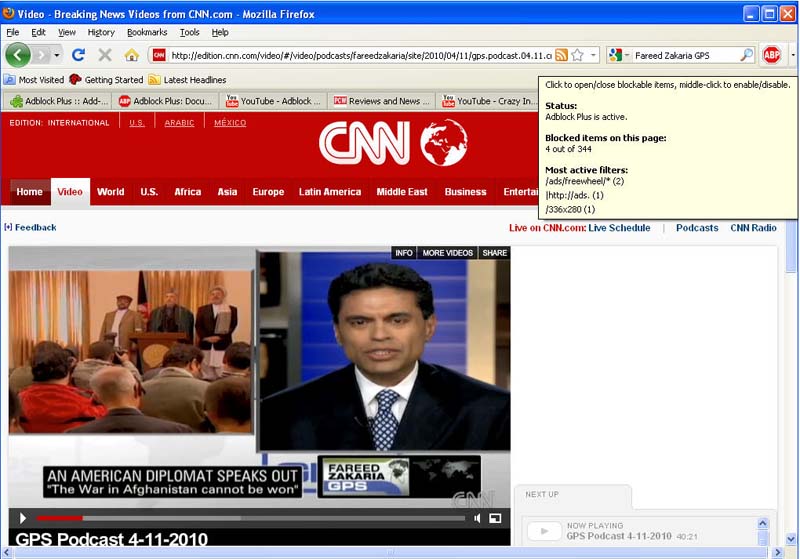Open the Edit menu
Viewport: 800px width, 559px height.
point(38,32)
